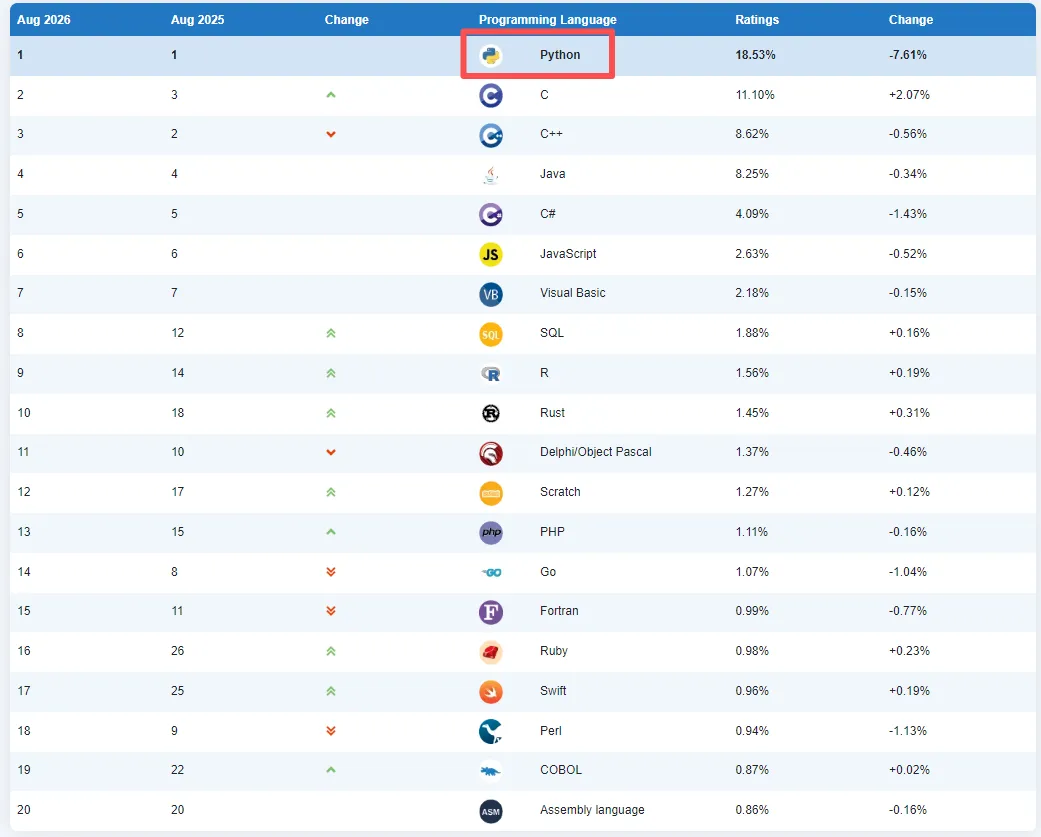Click the yellow JavaScript JS icon
The image size is (1041, 837).
click(491, 254)
